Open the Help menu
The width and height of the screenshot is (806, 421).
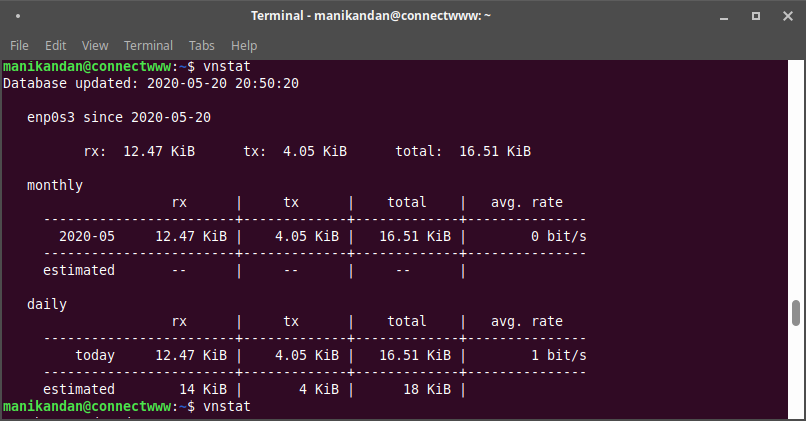coord(244,46)
